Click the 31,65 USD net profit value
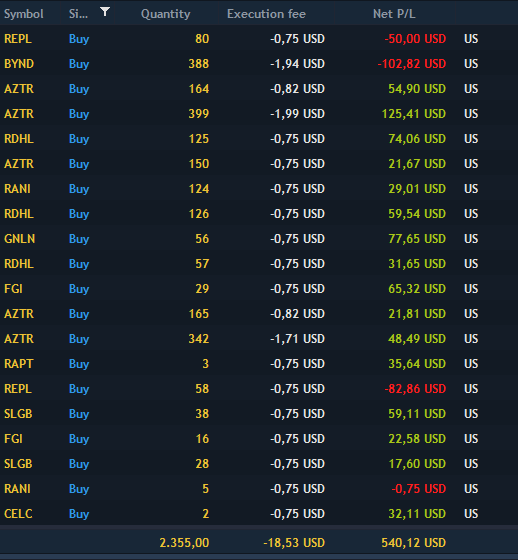Viewport: 518px width, 560px height. tap(417, 264)
